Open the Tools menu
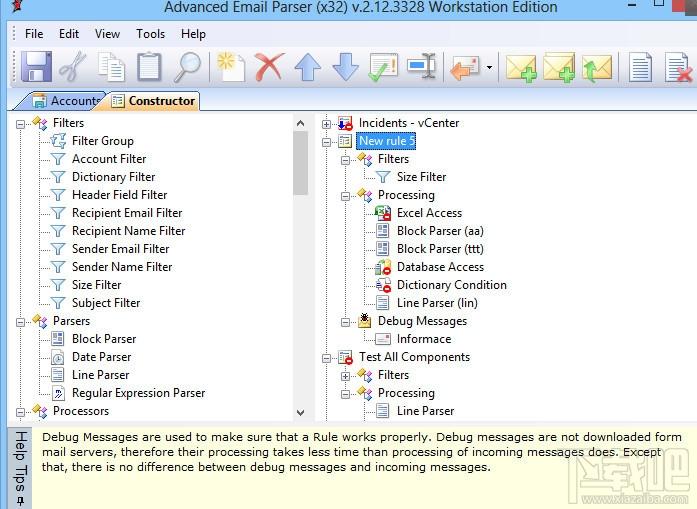This screenshot has height=509, width=697. [x=150, y=34]
